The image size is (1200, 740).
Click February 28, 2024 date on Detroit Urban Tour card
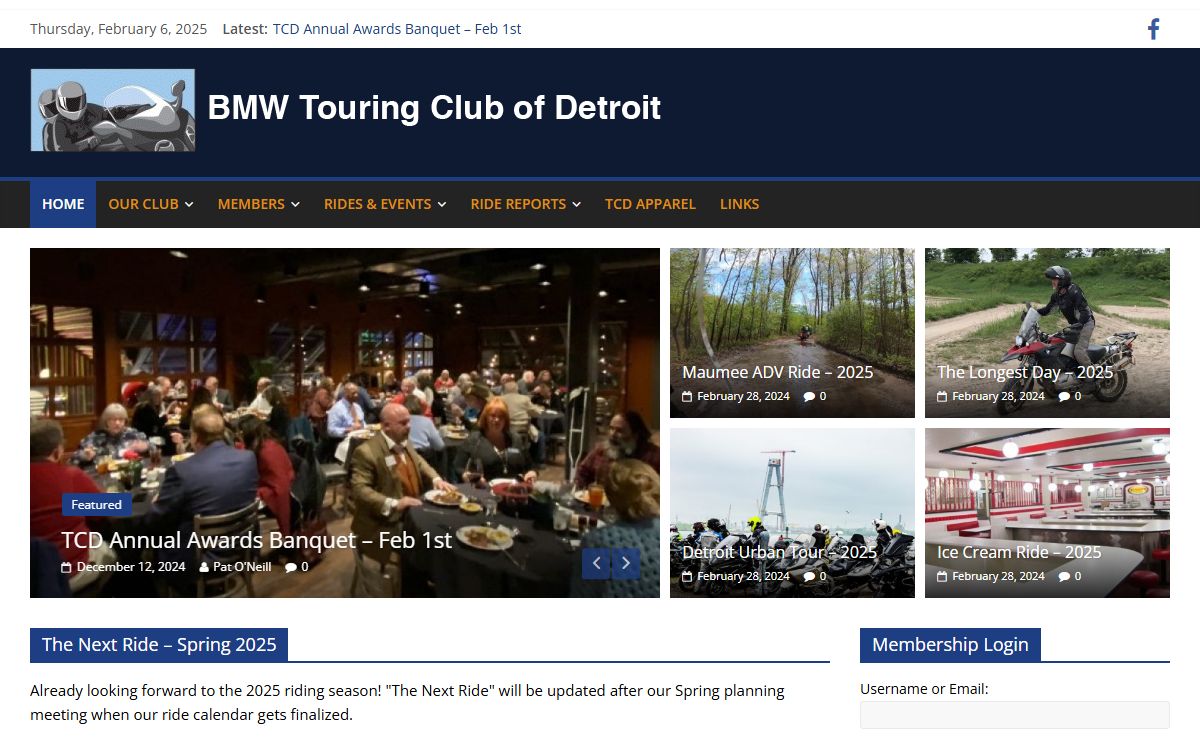point(744,577)
